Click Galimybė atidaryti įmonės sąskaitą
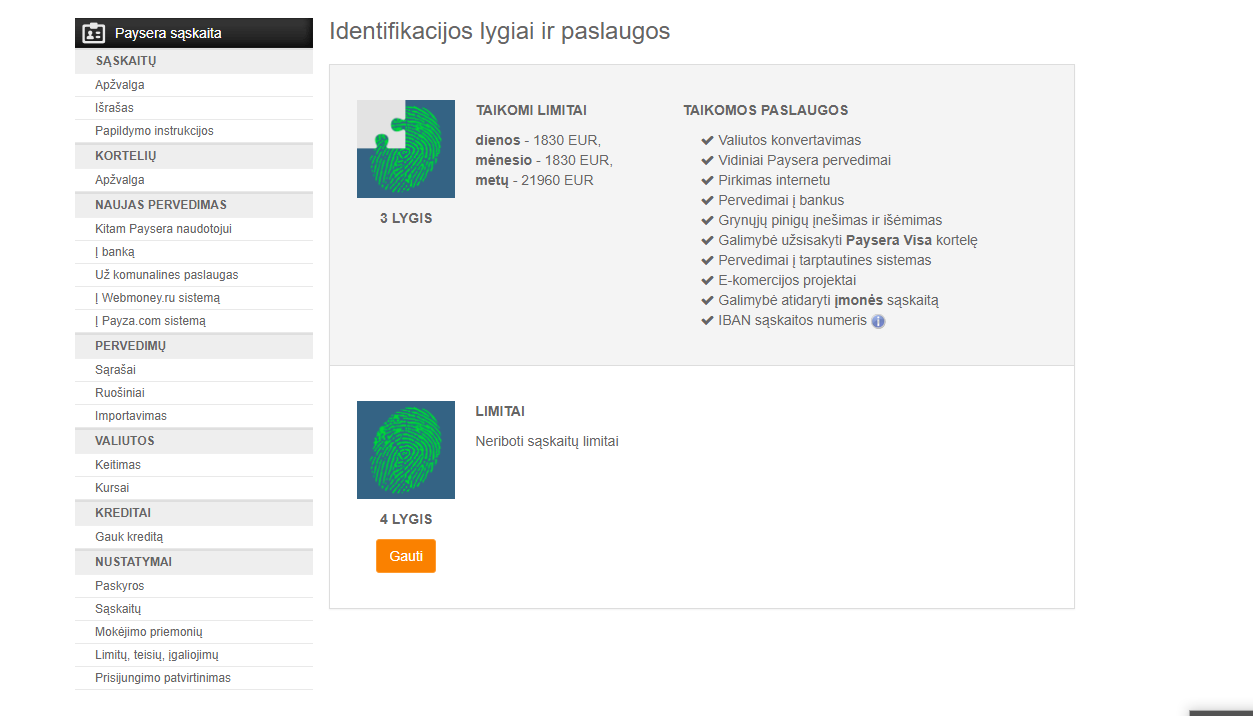The width and height of the screenshot is (1253, 716). coord(828,300)
